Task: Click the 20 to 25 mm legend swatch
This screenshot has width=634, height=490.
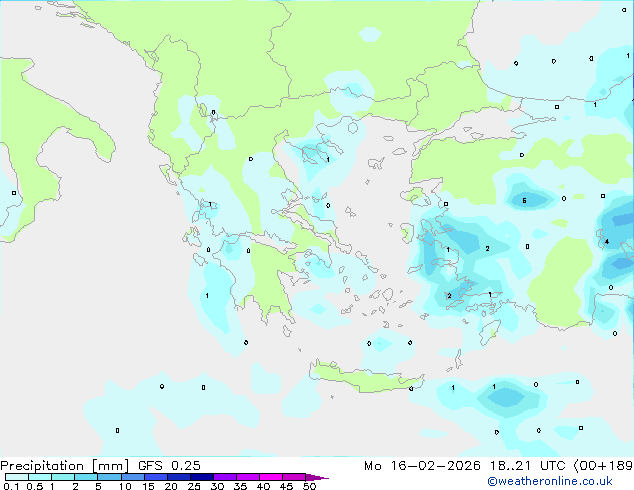Action: (178, 477)
